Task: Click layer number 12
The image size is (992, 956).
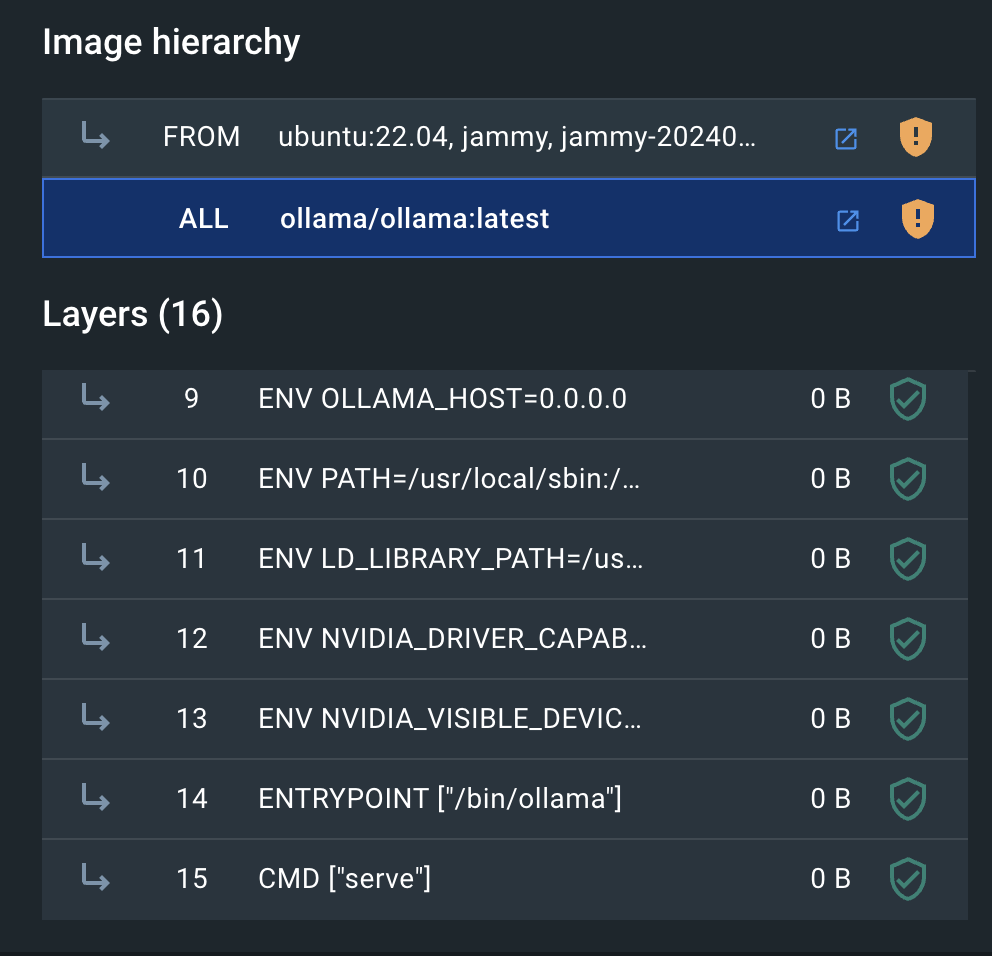Action: click(192, 639)
